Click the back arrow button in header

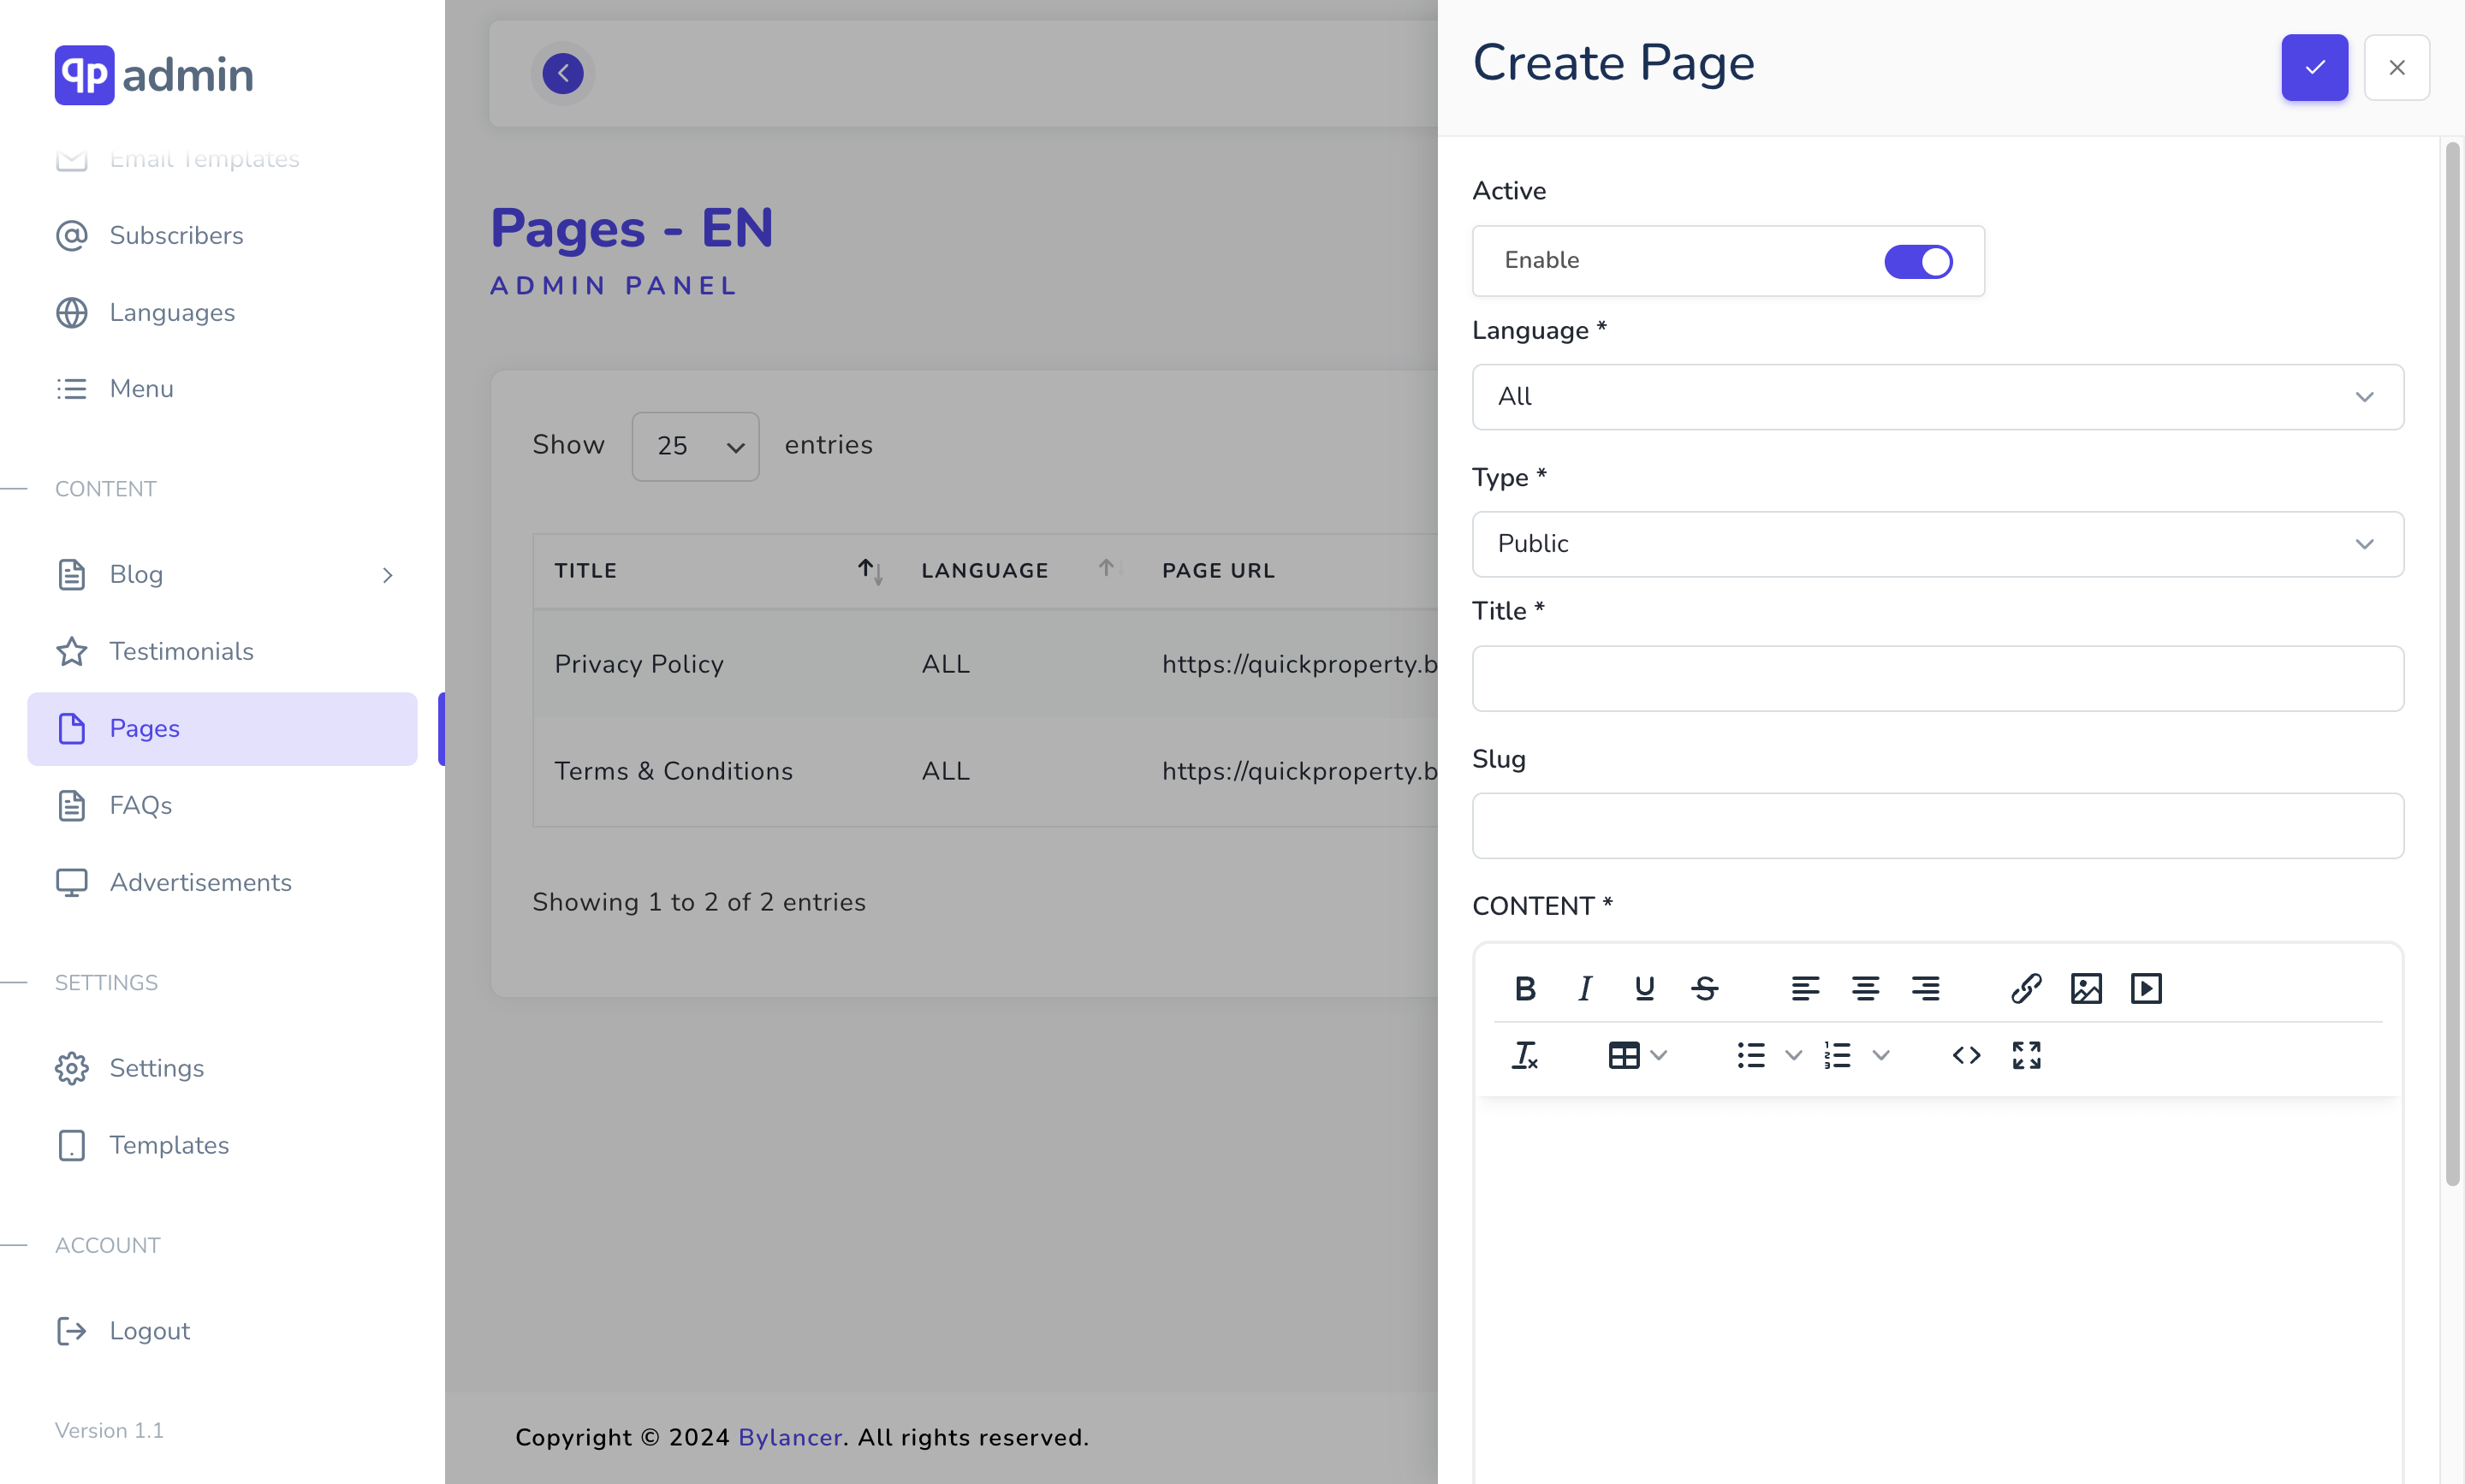coord(563,73)
